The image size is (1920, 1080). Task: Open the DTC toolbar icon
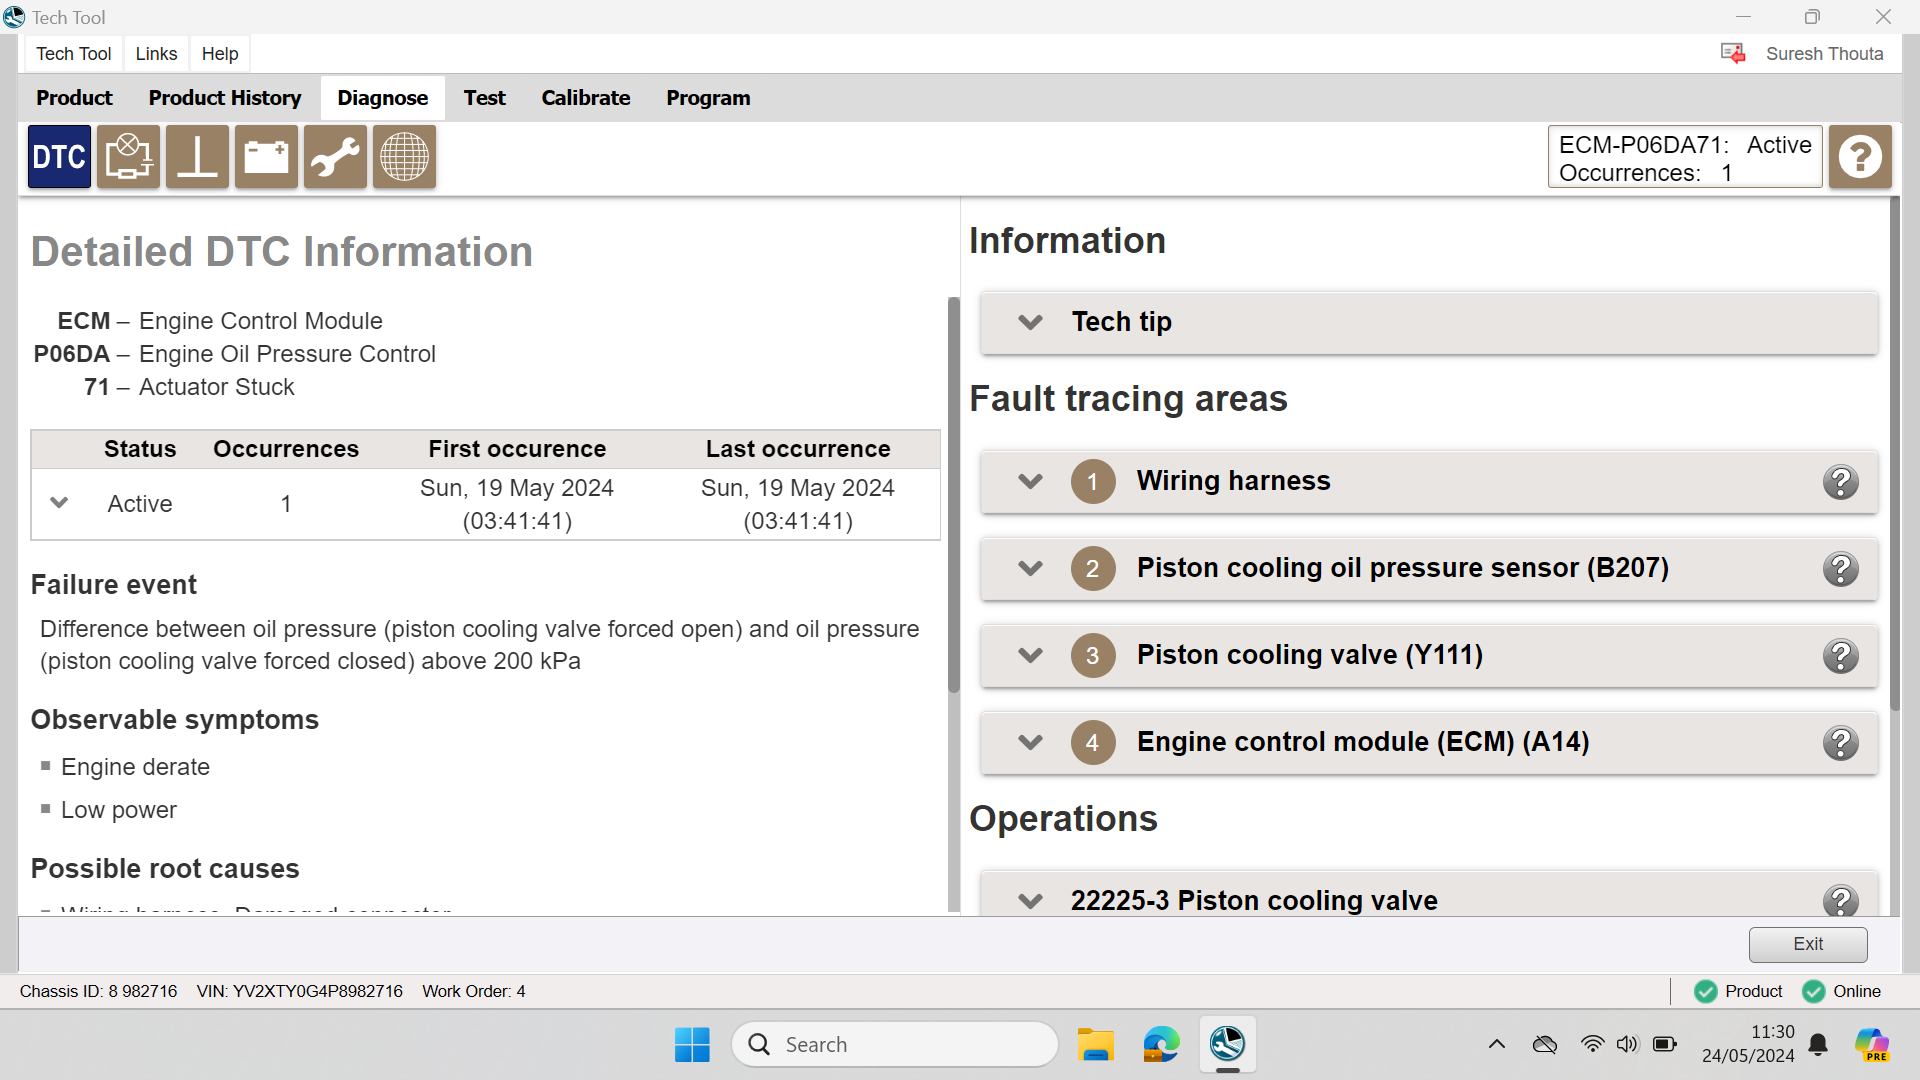[59, 157]
